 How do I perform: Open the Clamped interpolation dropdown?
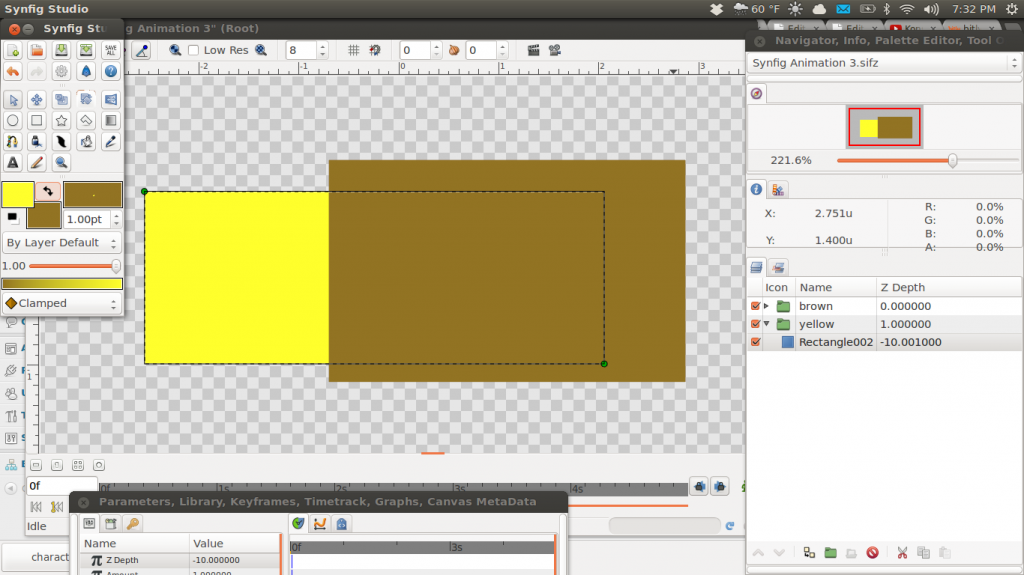61,303
